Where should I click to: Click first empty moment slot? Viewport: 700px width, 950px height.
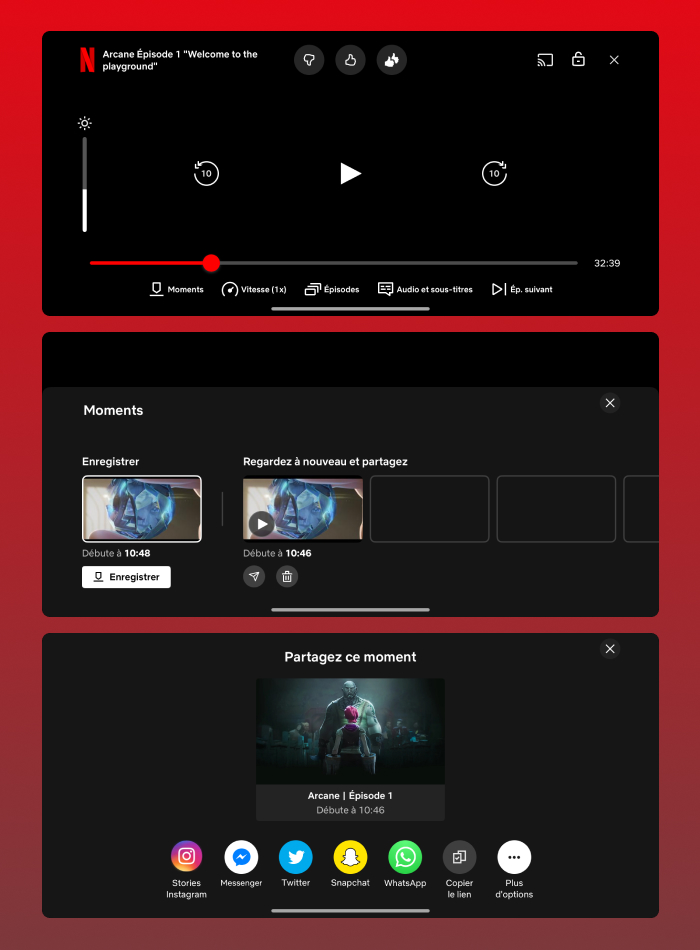pos(430,509)
